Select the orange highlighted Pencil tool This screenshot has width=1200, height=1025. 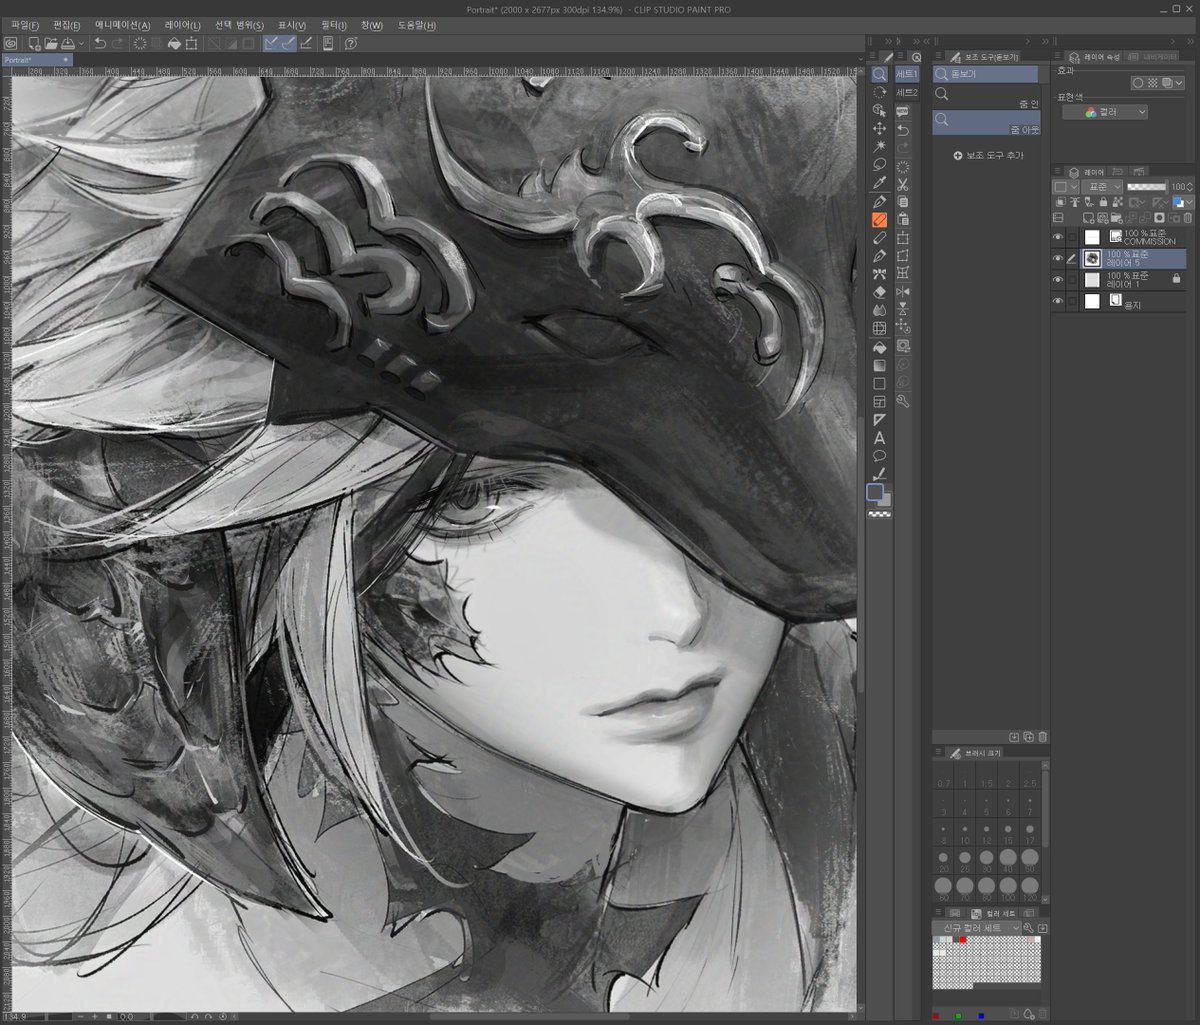tap(879, 220)
